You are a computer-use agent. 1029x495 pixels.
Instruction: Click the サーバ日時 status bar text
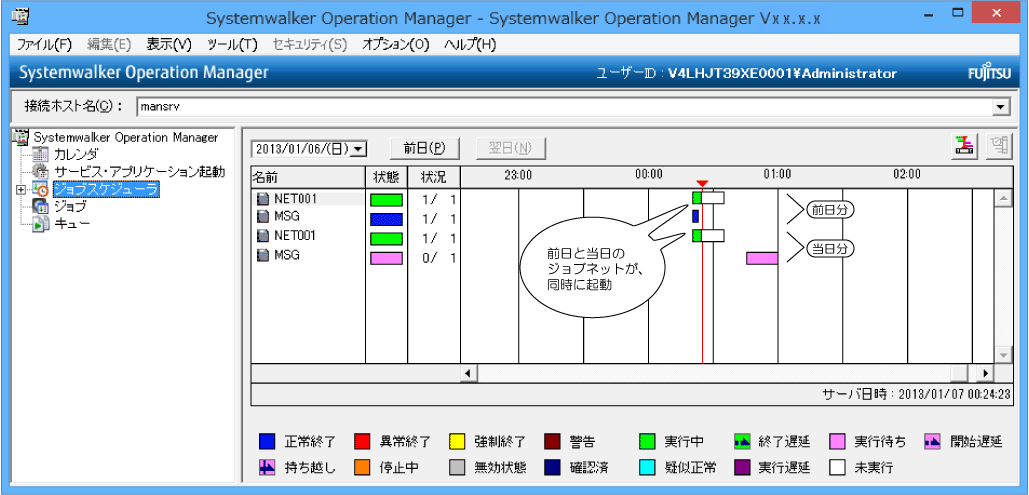[916, 395]
